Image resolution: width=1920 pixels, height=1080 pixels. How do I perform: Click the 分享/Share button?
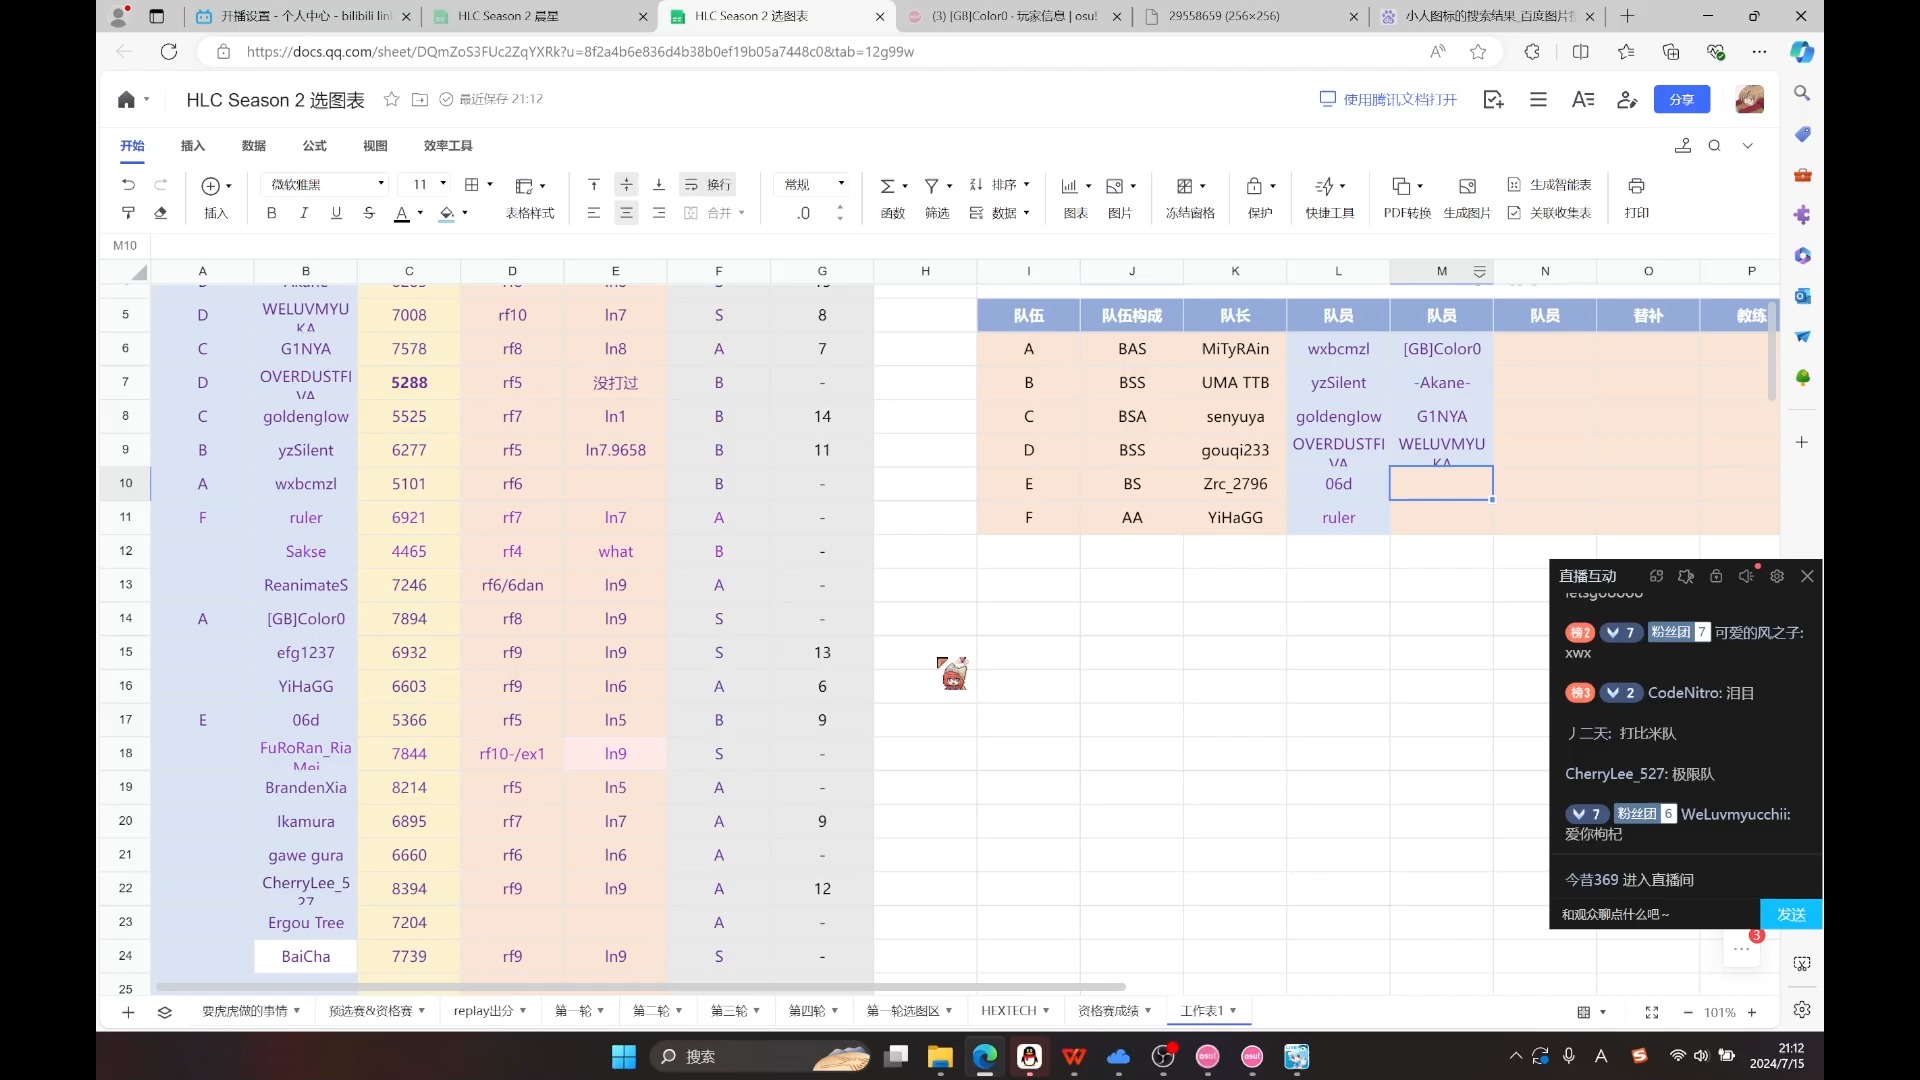pyautogui.click(x=1687, y=99)
